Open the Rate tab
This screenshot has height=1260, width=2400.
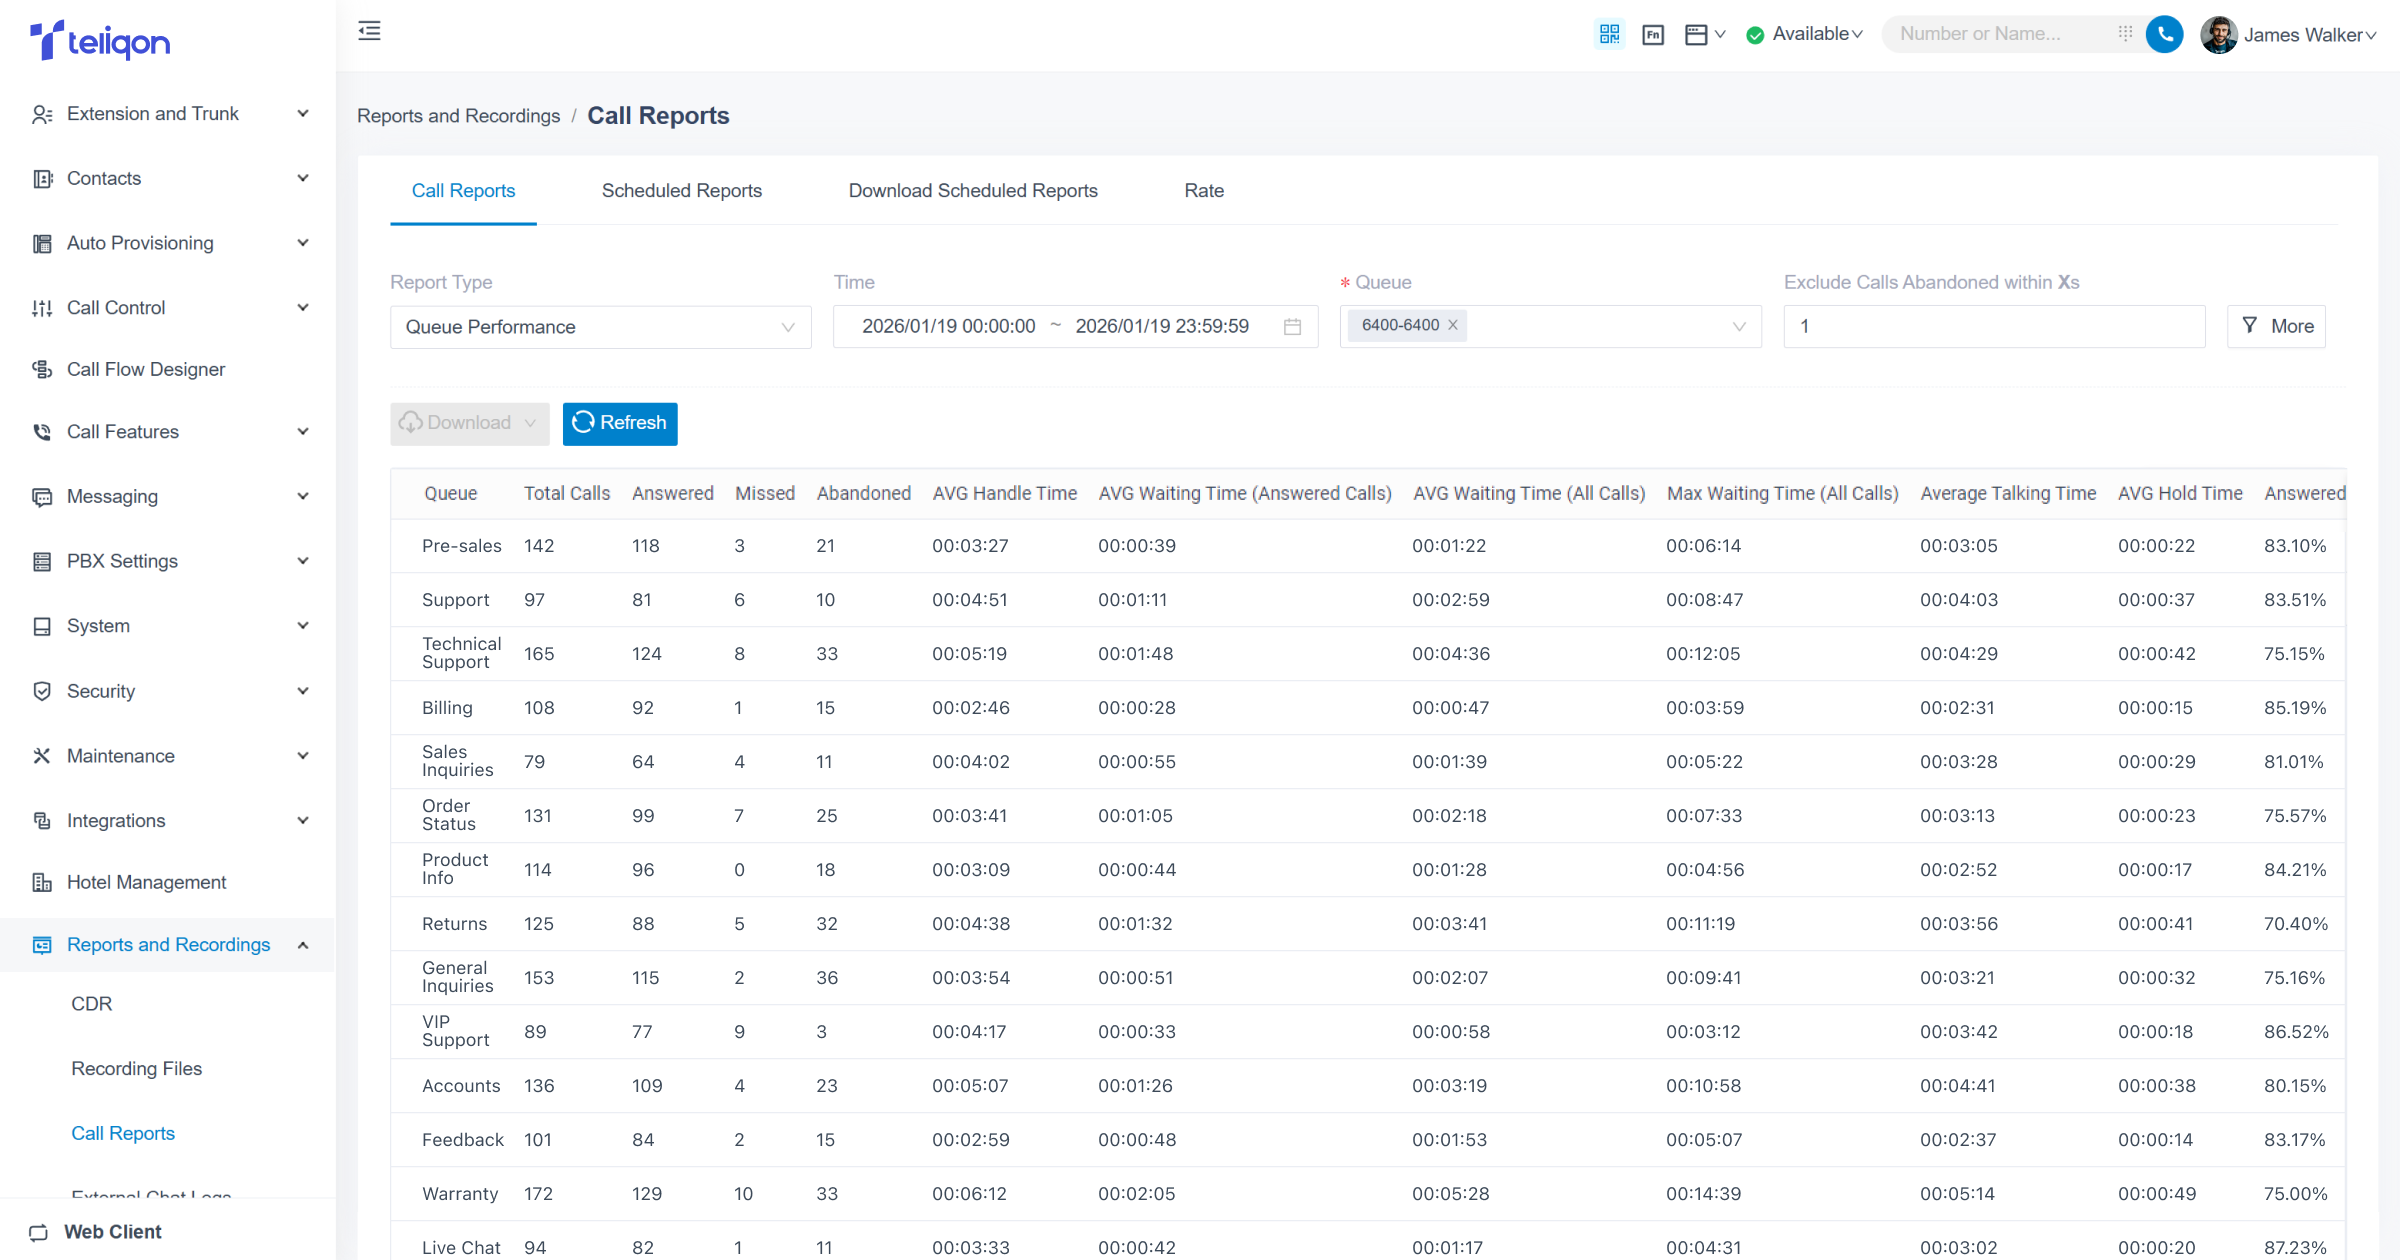[1203, 190]
